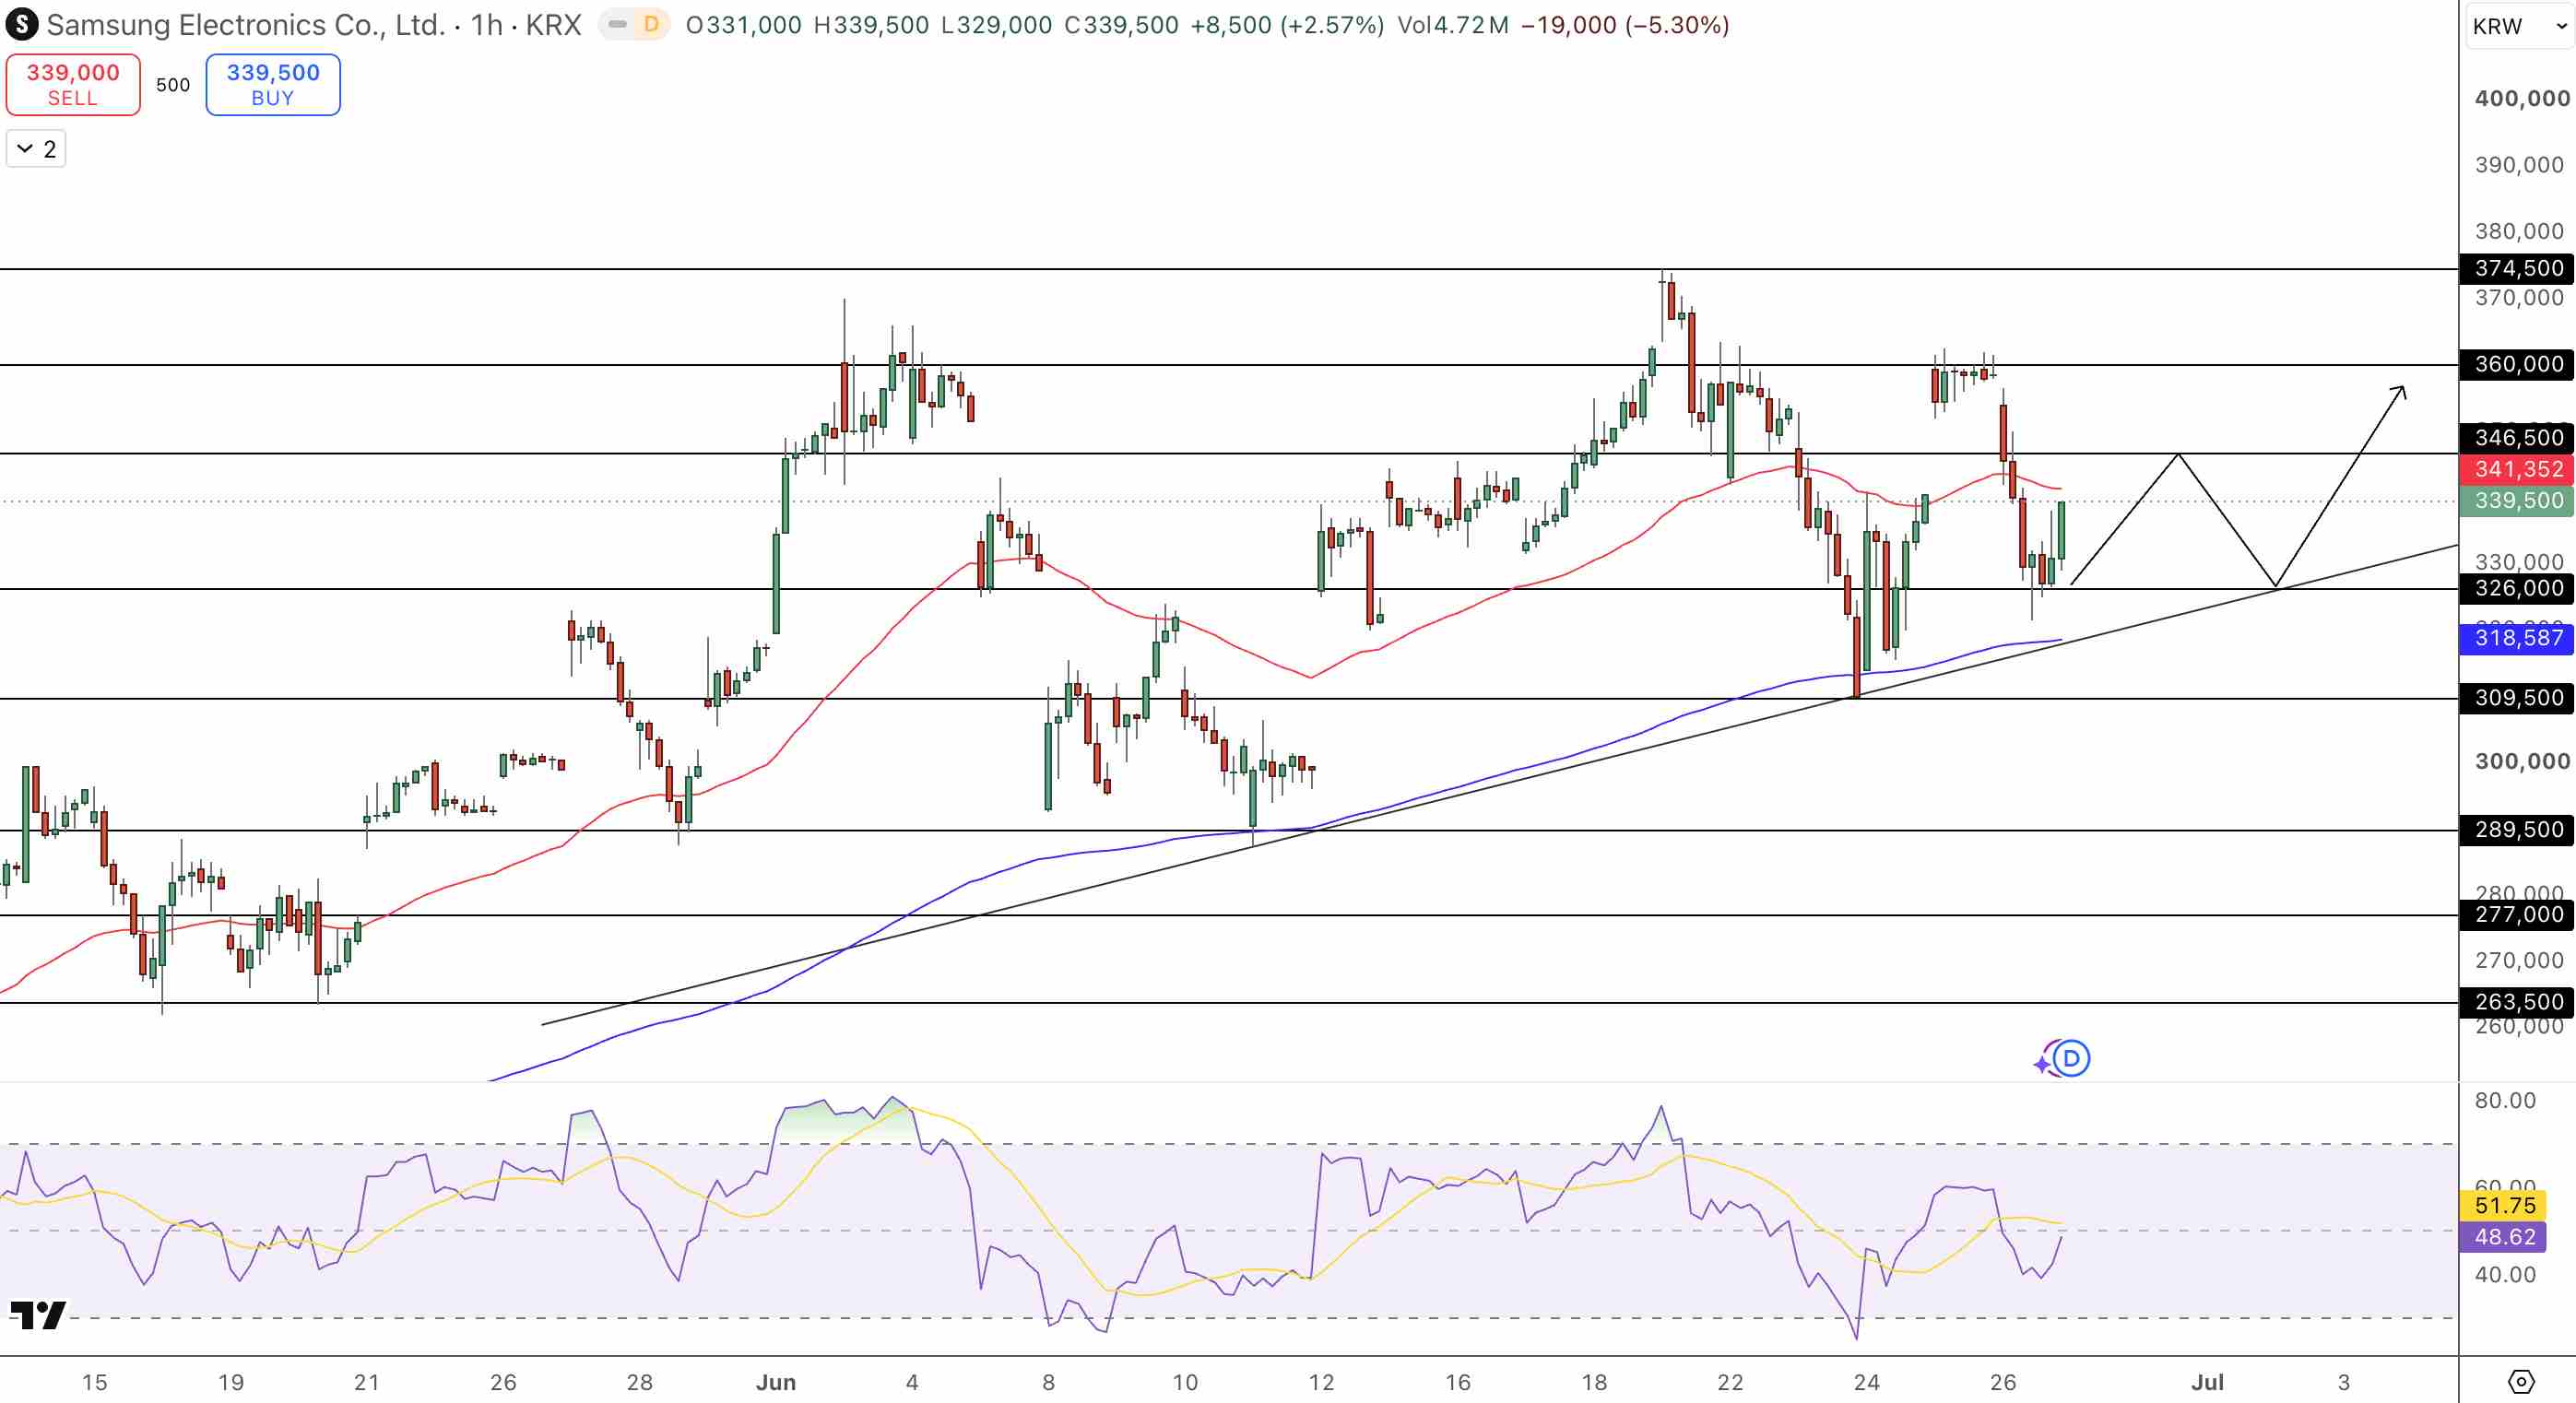Click the Jun label on the time axis

pos(776,1383)
